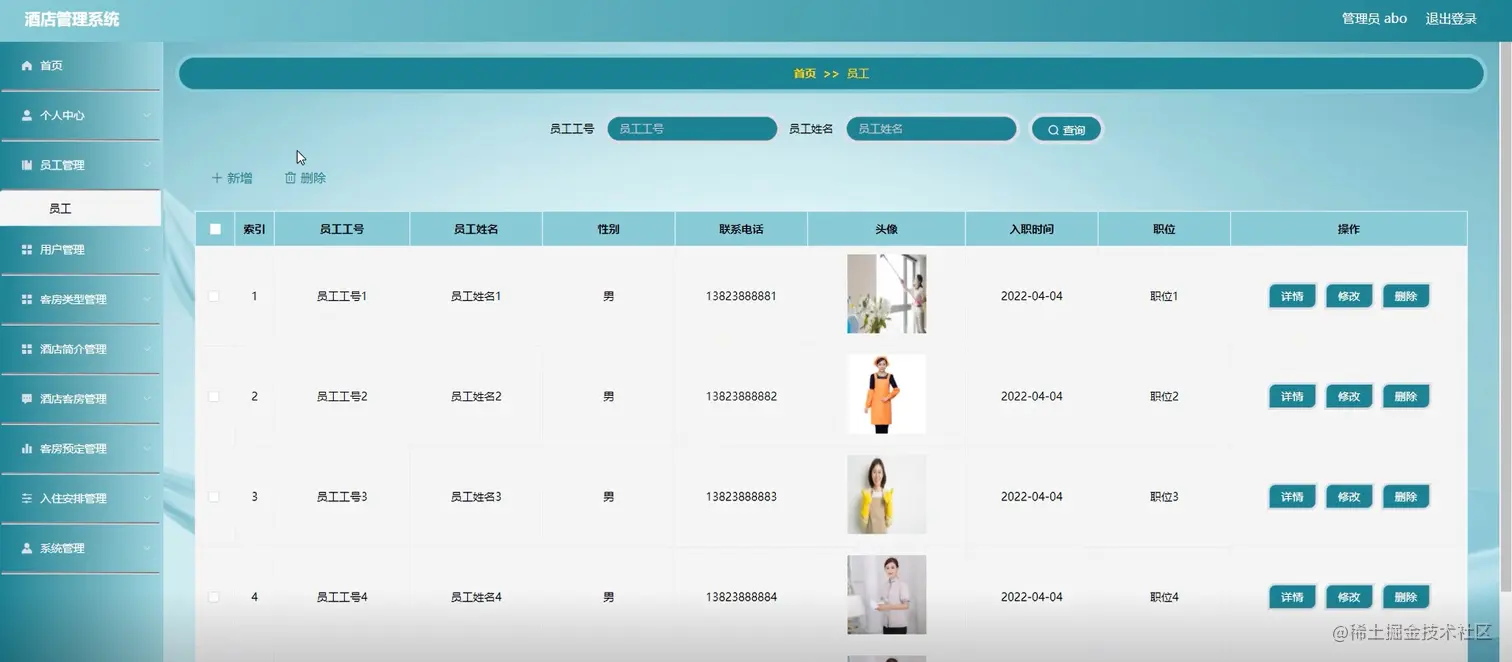The width and height of the screenshot is (1512, 662).
Task: Click 入职时间 column header
Action: pyautogui.click(x=1031, y=229)
